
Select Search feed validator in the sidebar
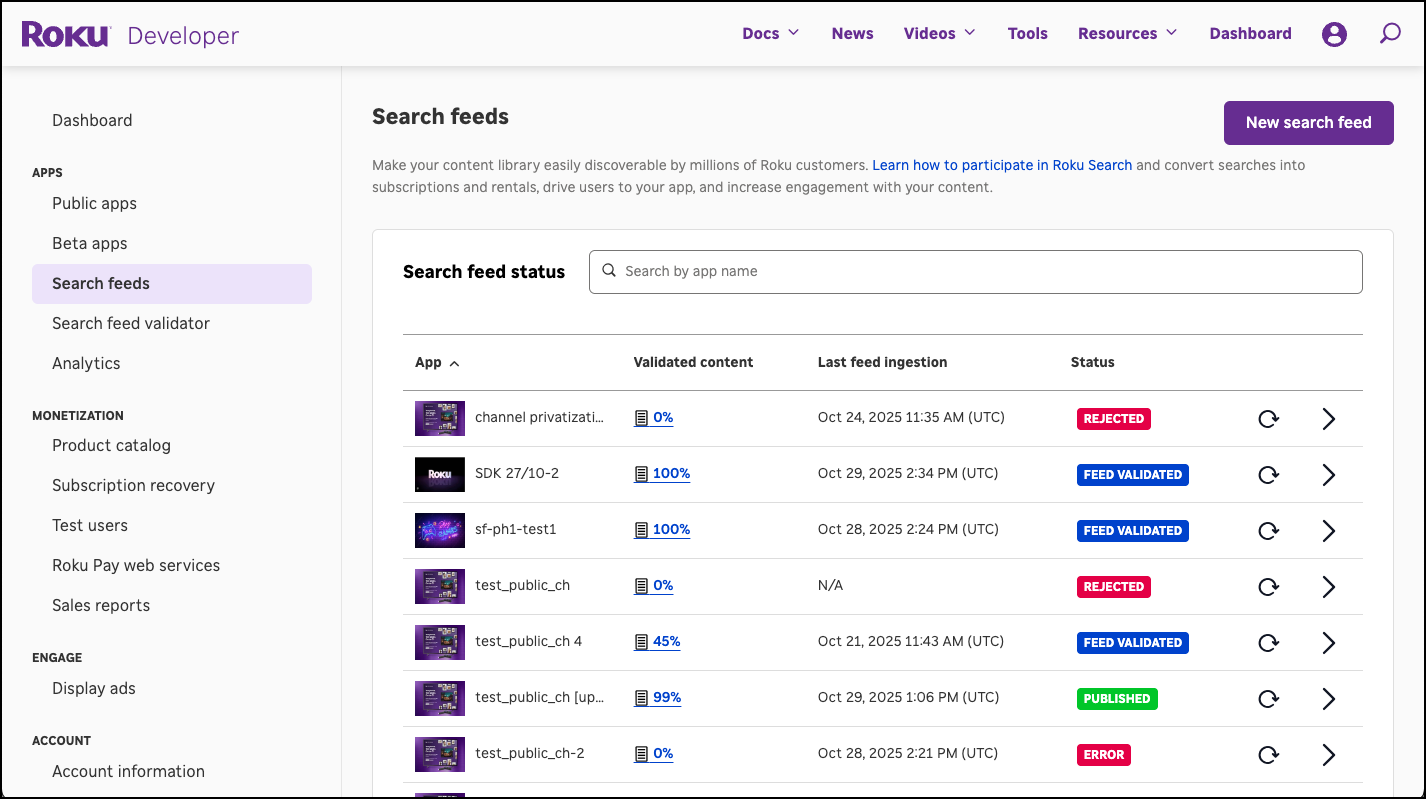tap(131, 323)
